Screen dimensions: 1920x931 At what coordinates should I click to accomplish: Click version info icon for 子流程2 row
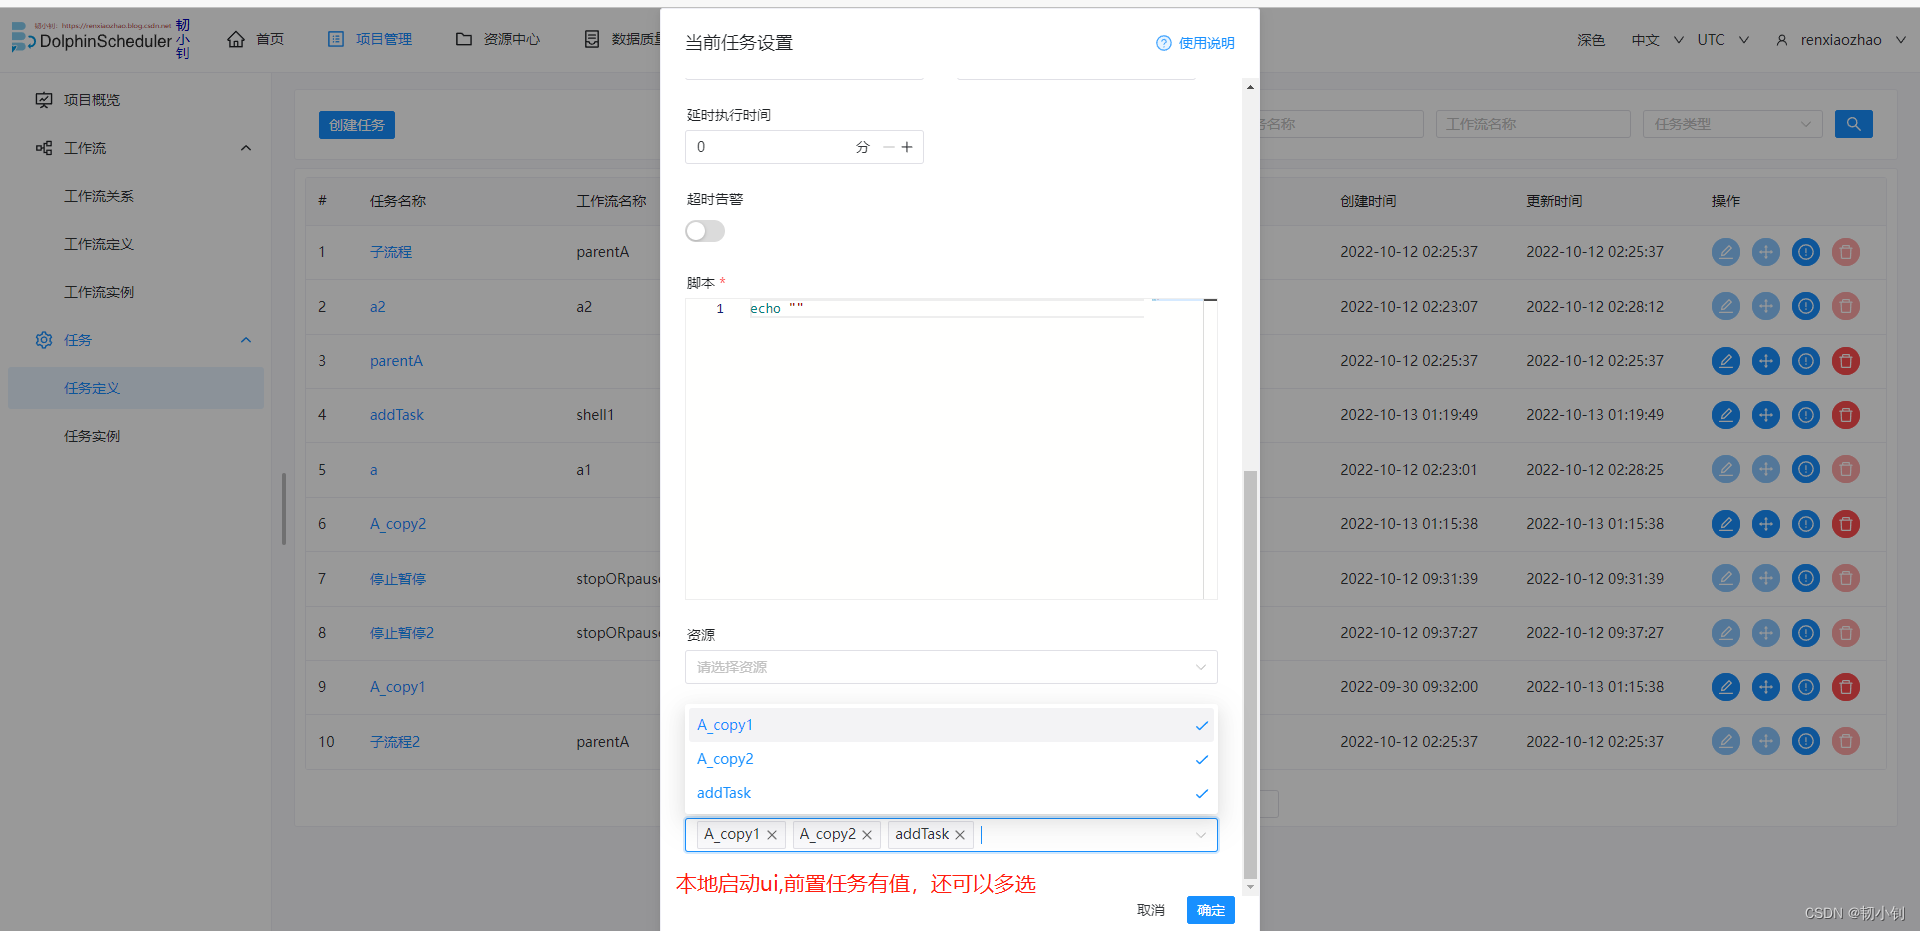(x=1806, y=742)
